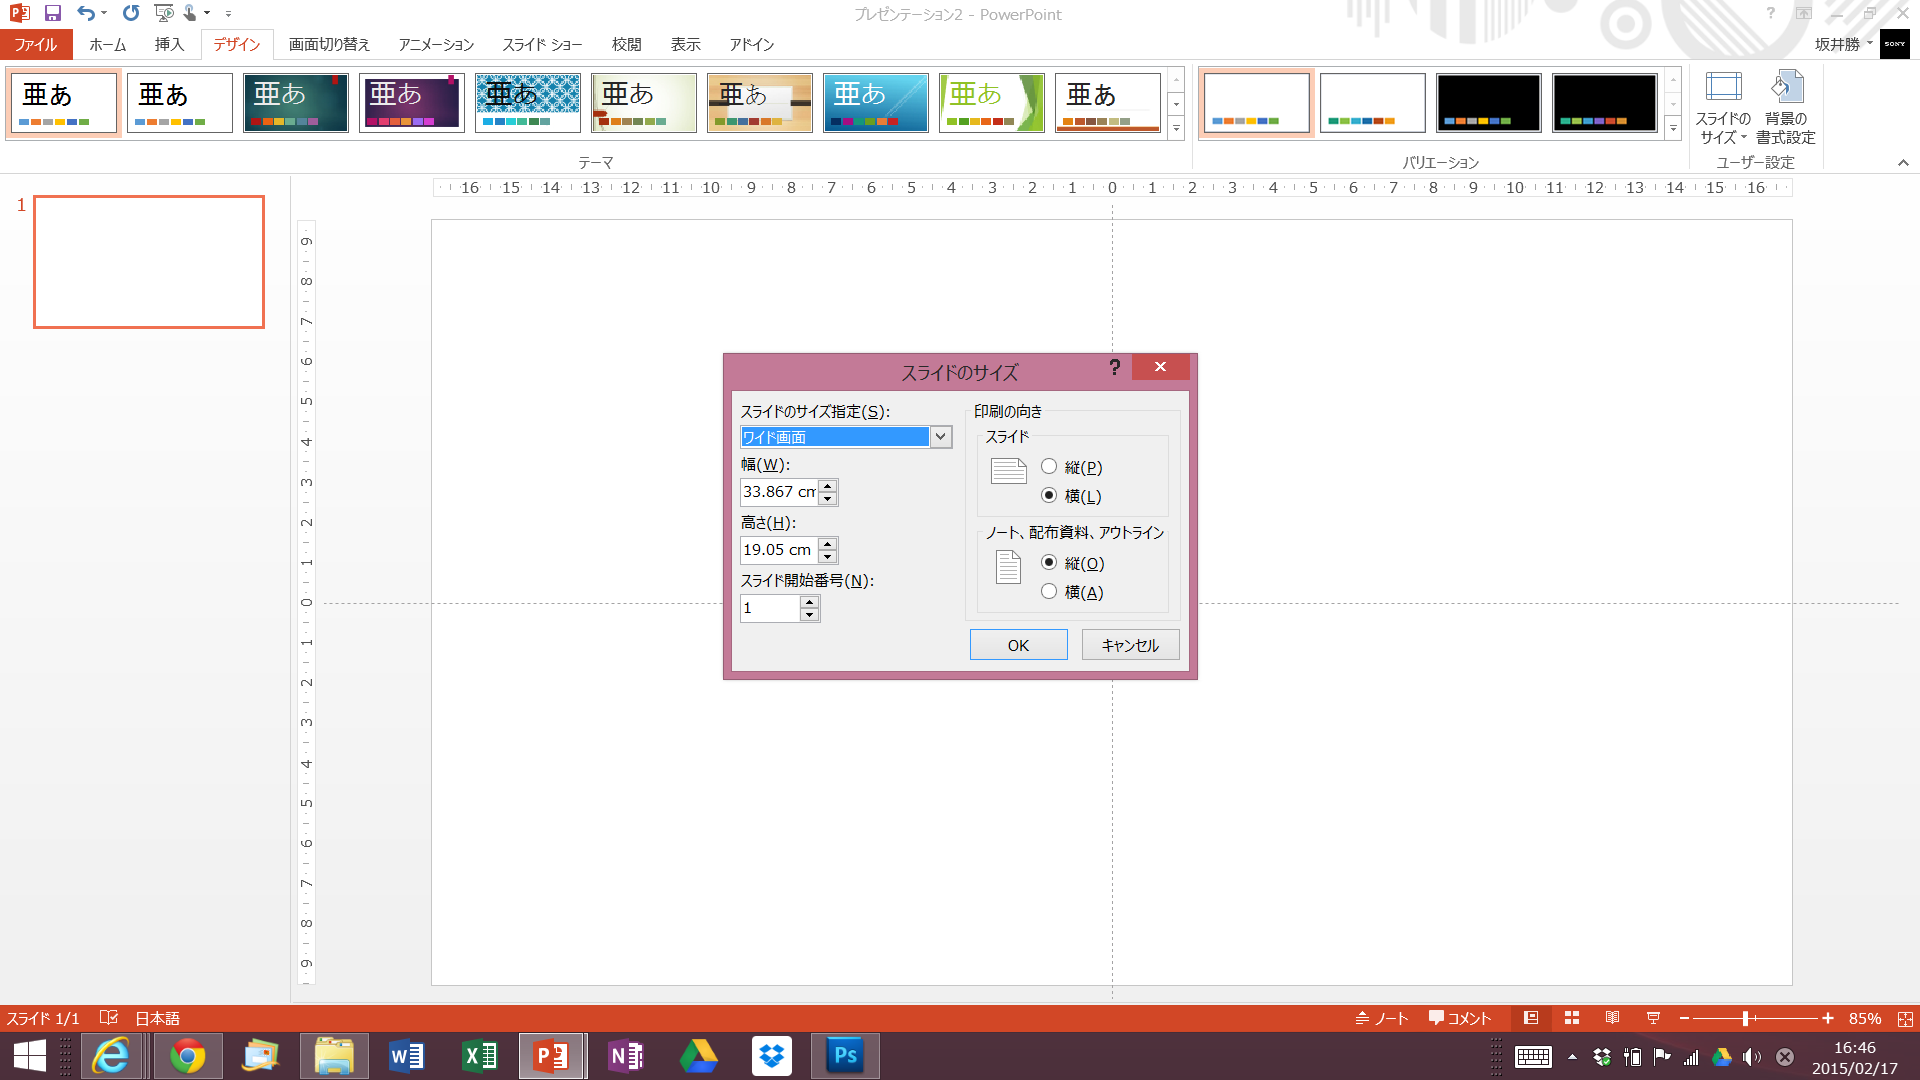Click the help question mark in dialog
The image size is (1920, 1080).
click(x=1115, y=367)
